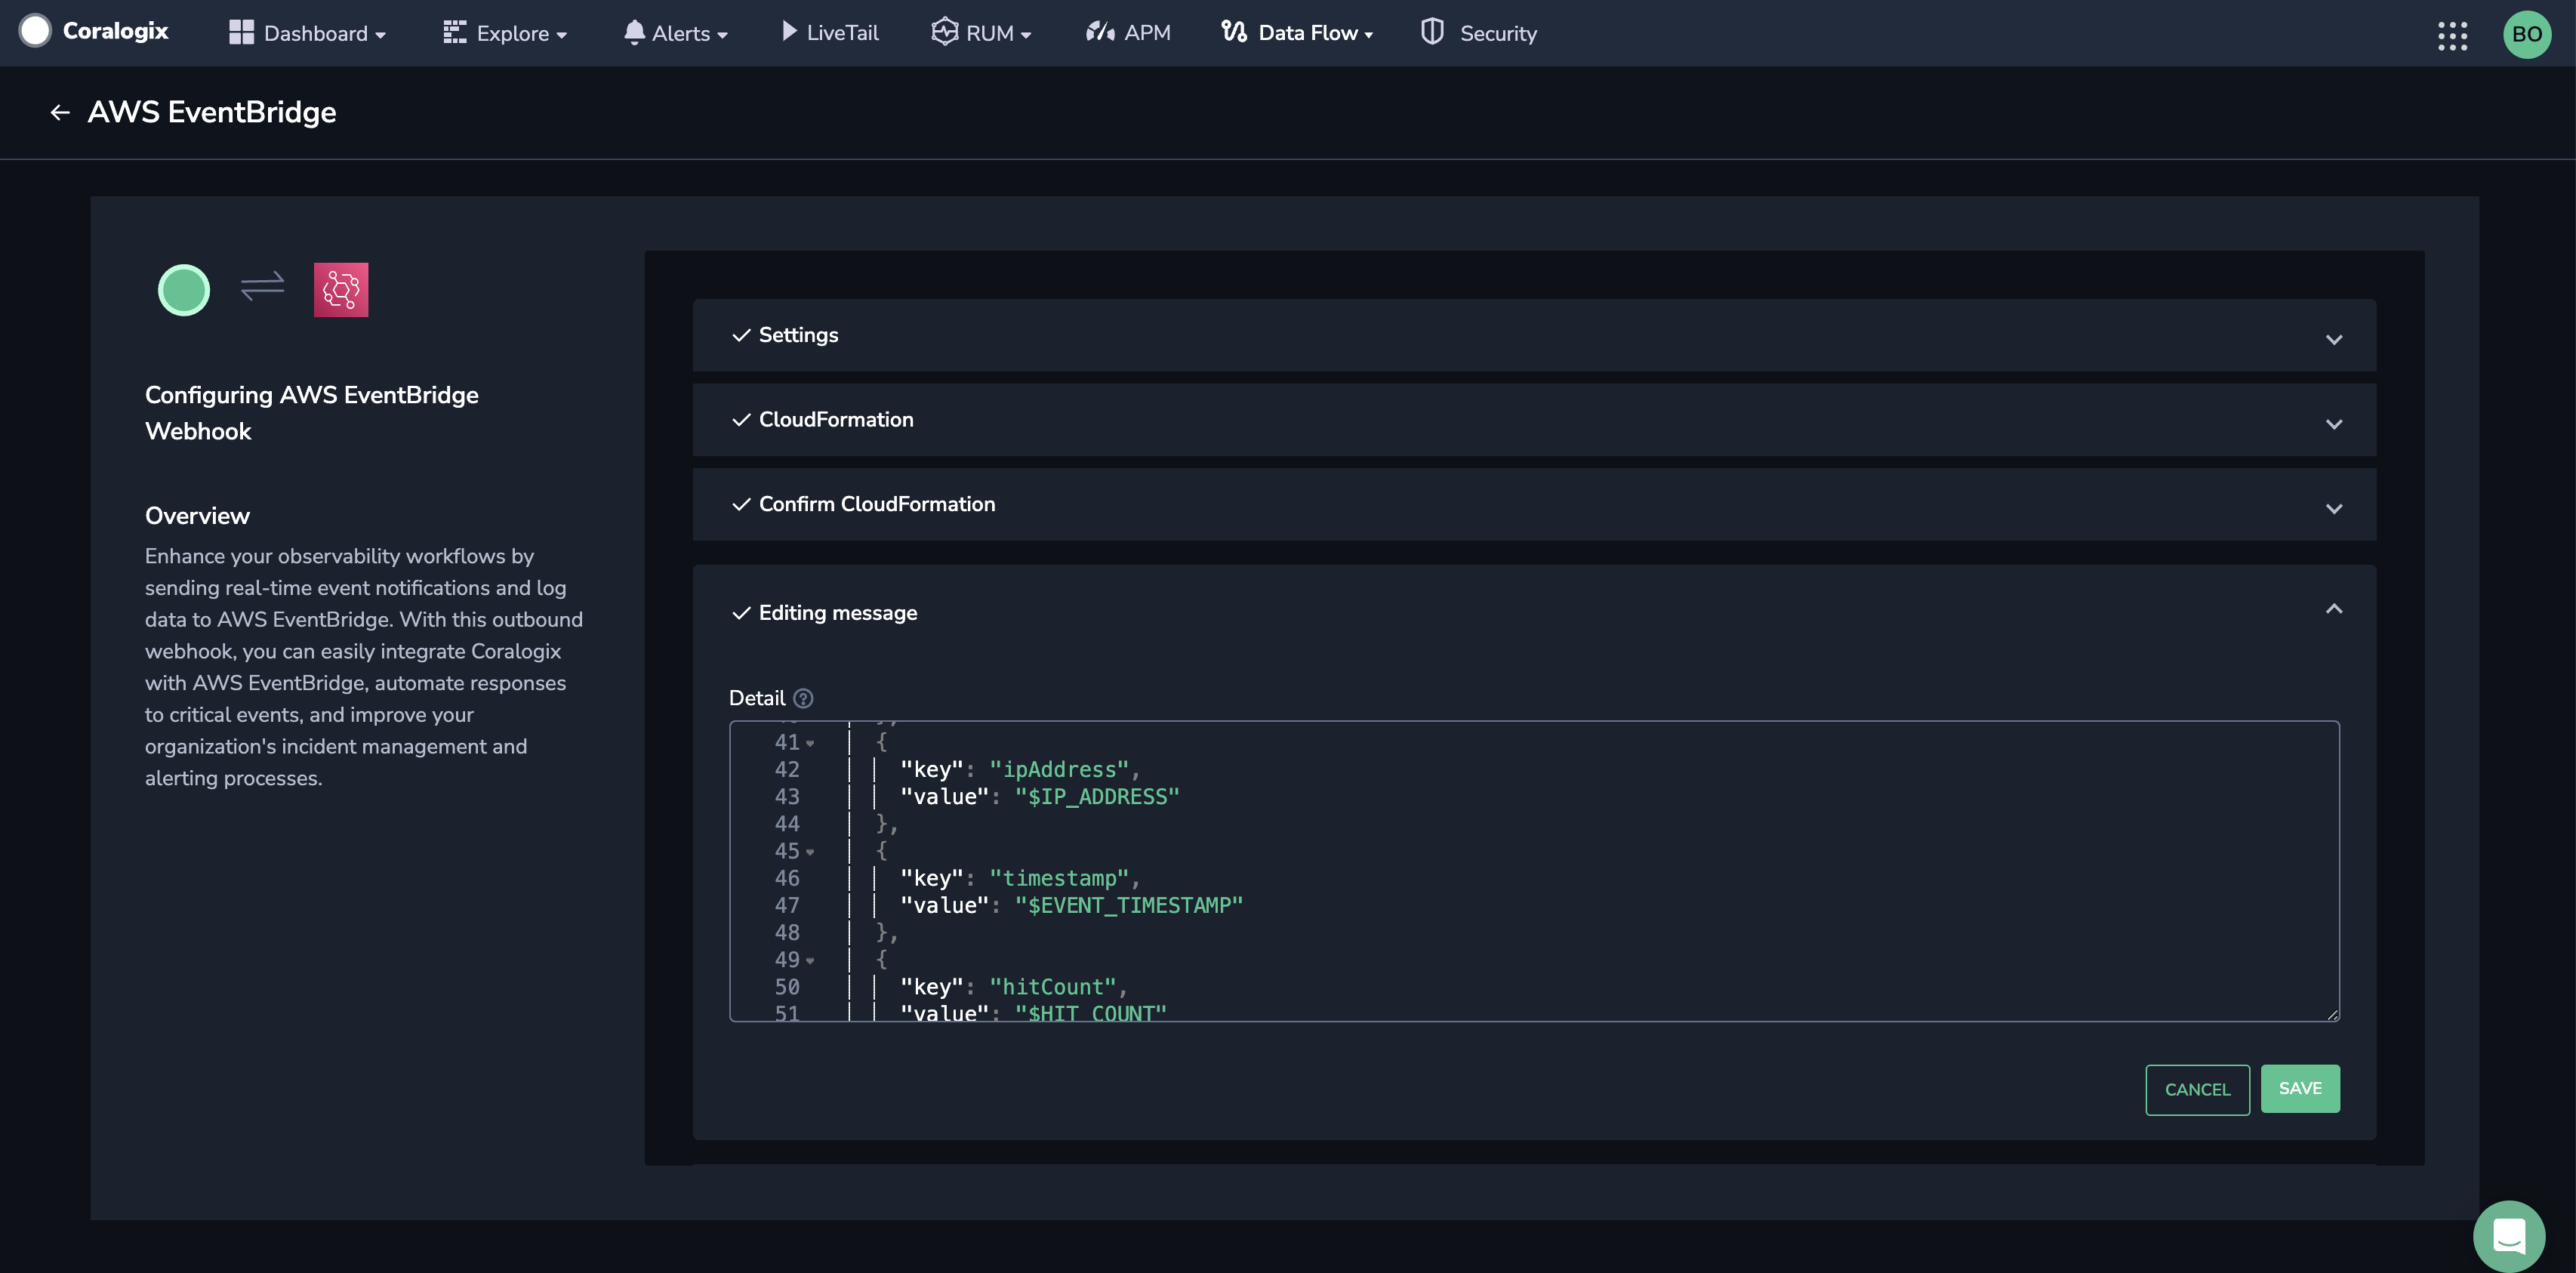Click the Alerts bell icon
The image size is (2576, 1273).
(x=634, y=33)
